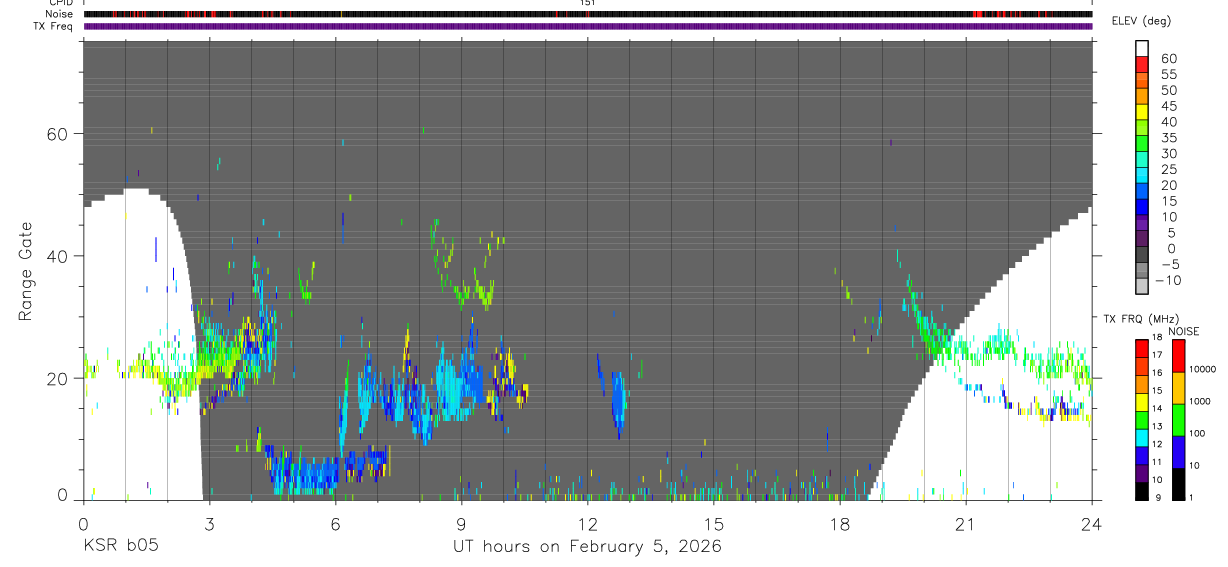The width and height of the screenshot is (1228, 567).
Task: Click the "NOISE" legend title
Action: tap(1183, 331)
